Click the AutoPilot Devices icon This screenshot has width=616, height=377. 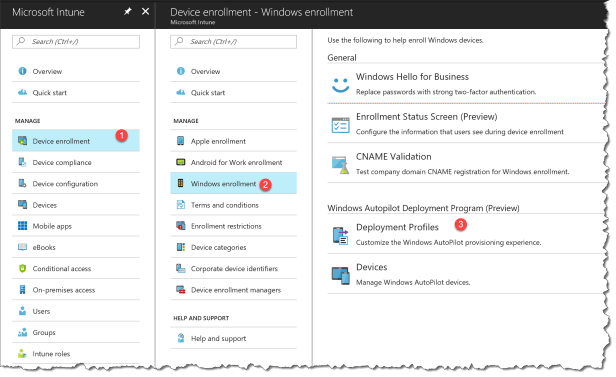[x=340, y=276]
